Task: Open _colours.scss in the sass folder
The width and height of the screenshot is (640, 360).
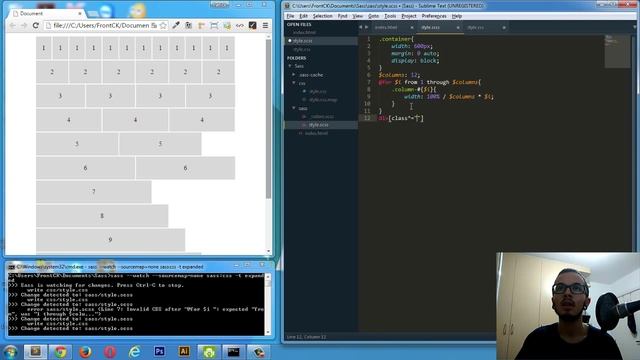Action: coord(321,116)
